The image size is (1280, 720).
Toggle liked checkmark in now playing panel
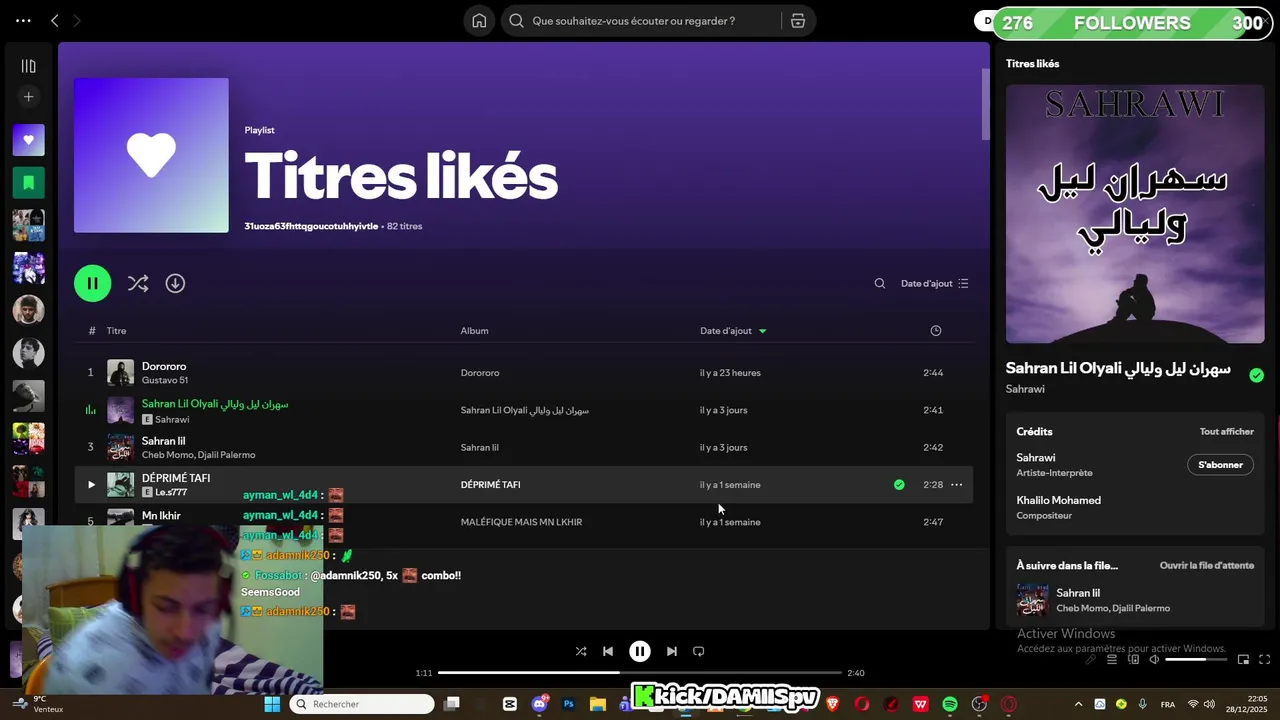[x=1256, y=375]
